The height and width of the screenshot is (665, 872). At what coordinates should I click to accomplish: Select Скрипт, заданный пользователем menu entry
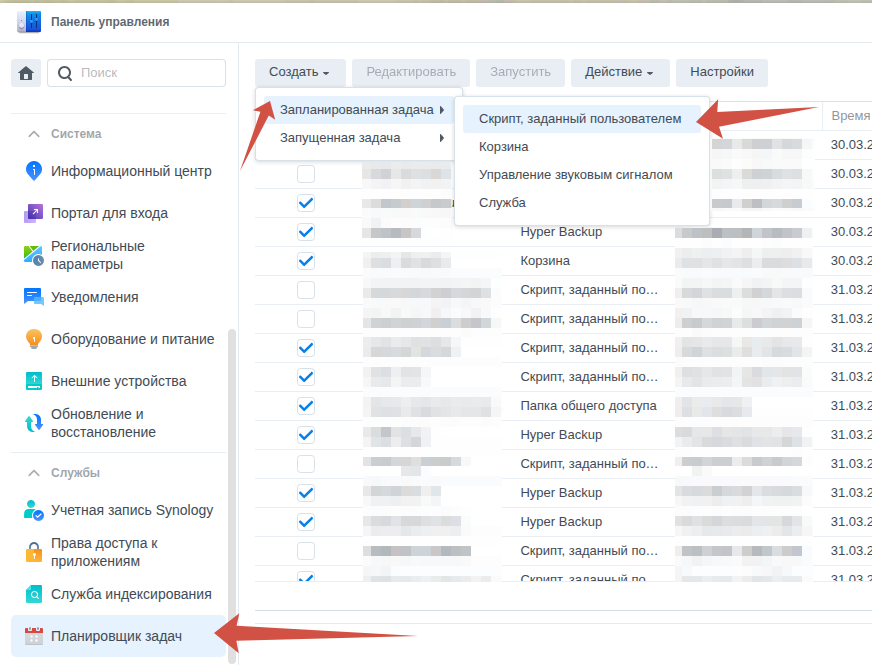[x=580, y=119]
